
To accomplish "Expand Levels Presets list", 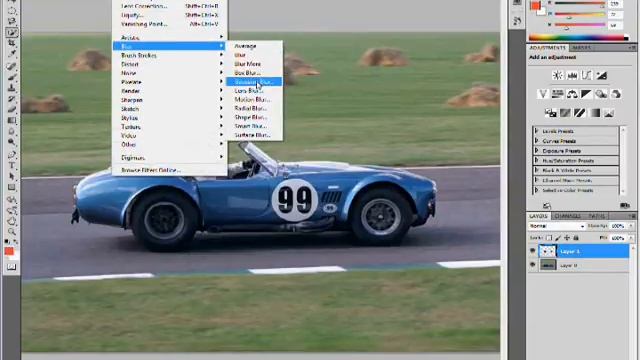I will tap(536, 131).
